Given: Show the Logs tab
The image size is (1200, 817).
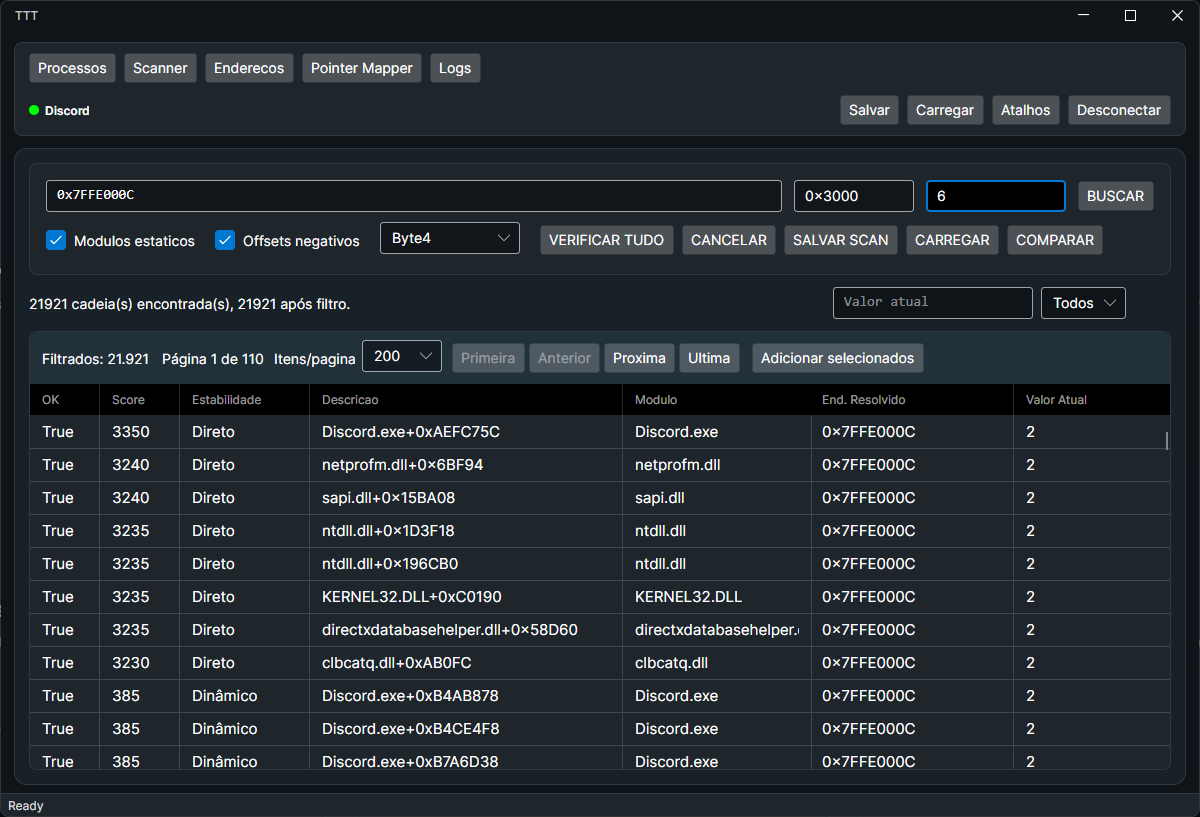Looking at the screenshot, I should [455, 68].
